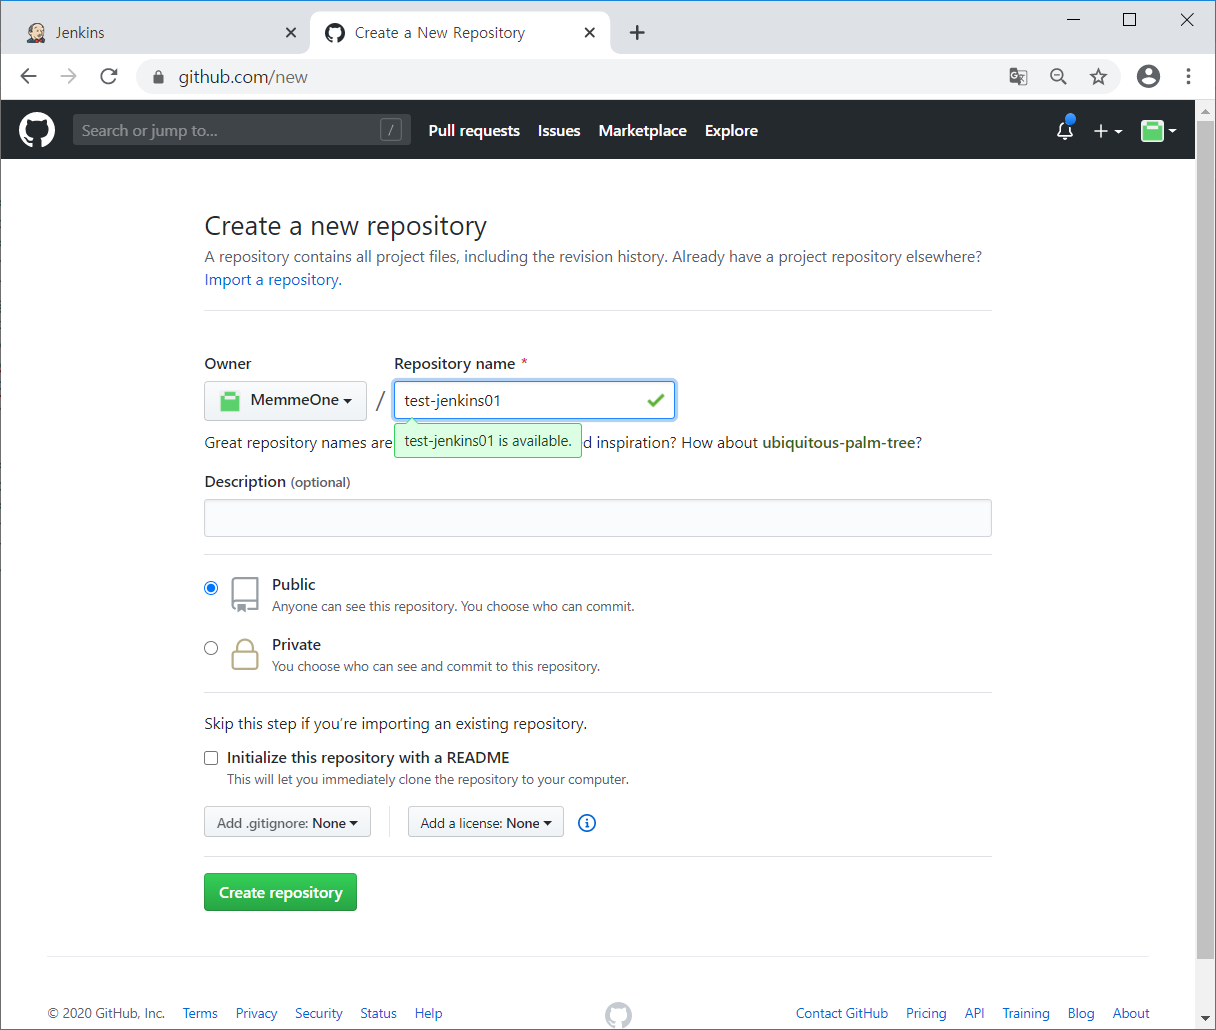
Task: Click the footer GitHub logo
Action: click(618, 1014)
